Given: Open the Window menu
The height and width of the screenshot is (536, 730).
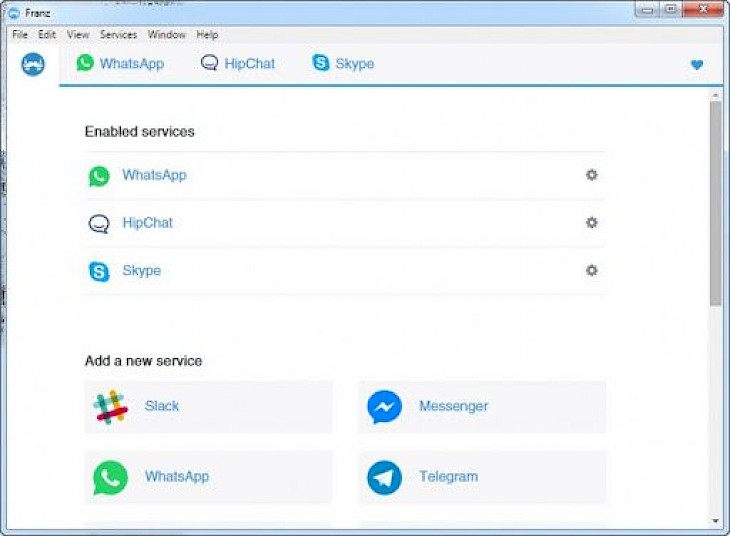Looking at the screenshot, I should 166,34.
